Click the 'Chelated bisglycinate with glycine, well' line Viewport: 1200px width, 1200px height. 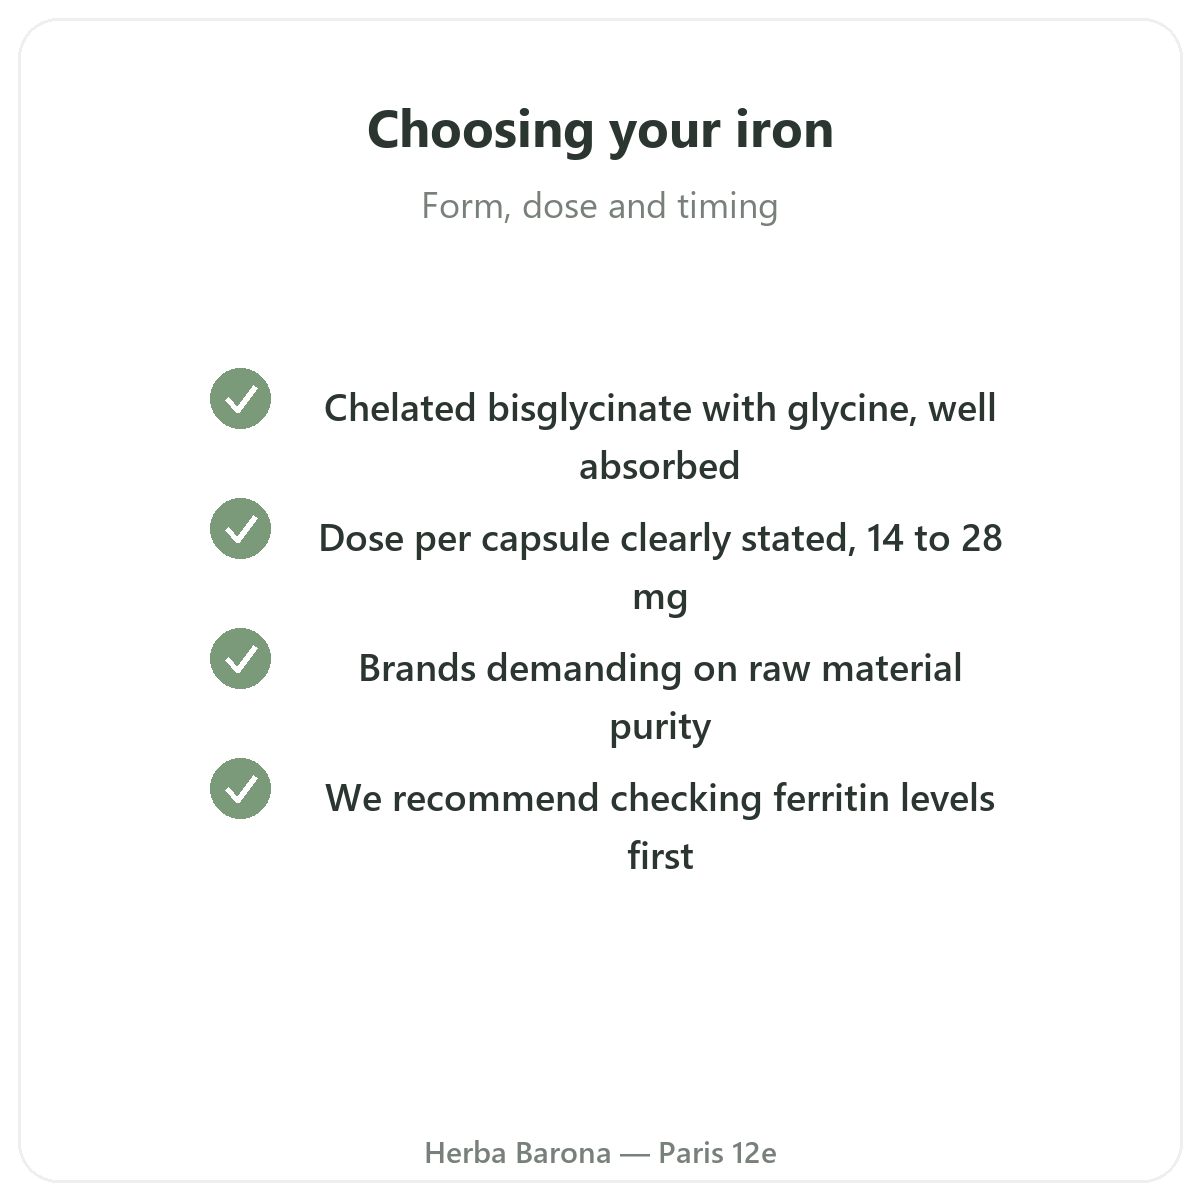[x=660, y=409]
